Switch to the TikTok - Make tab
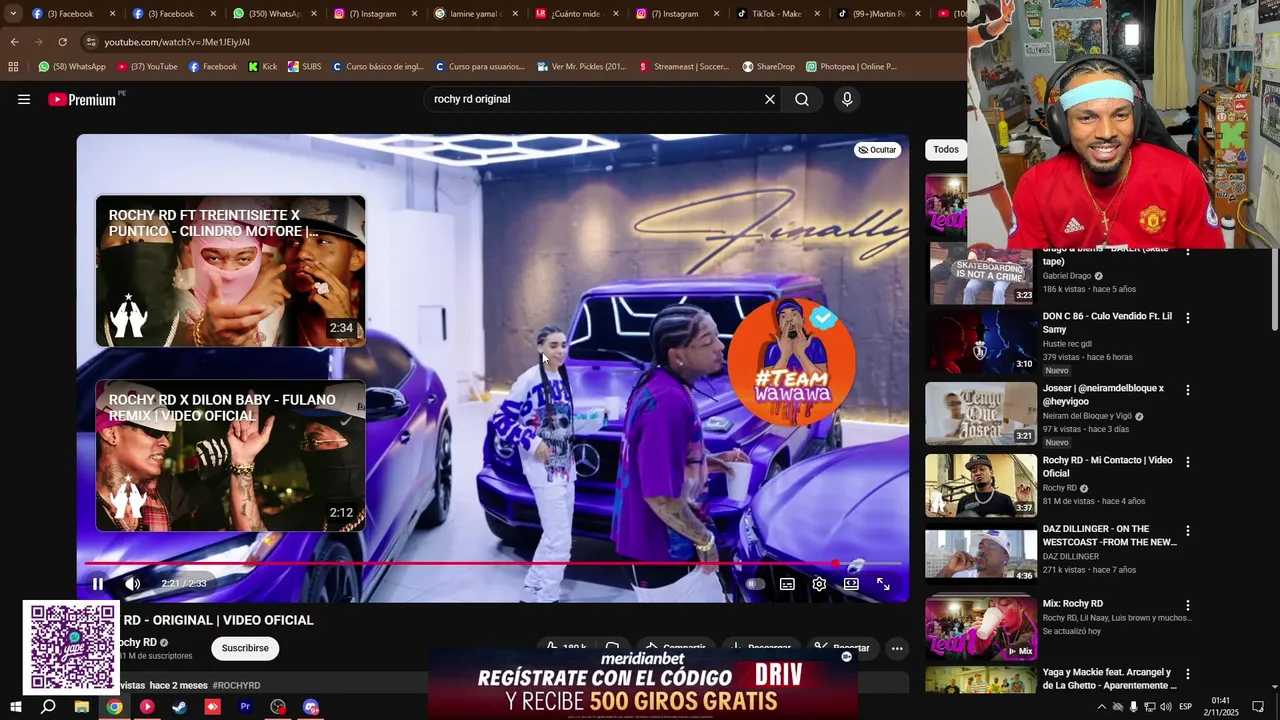The height and width of the screenshot is (720, 1280). (x=775, y=14)
